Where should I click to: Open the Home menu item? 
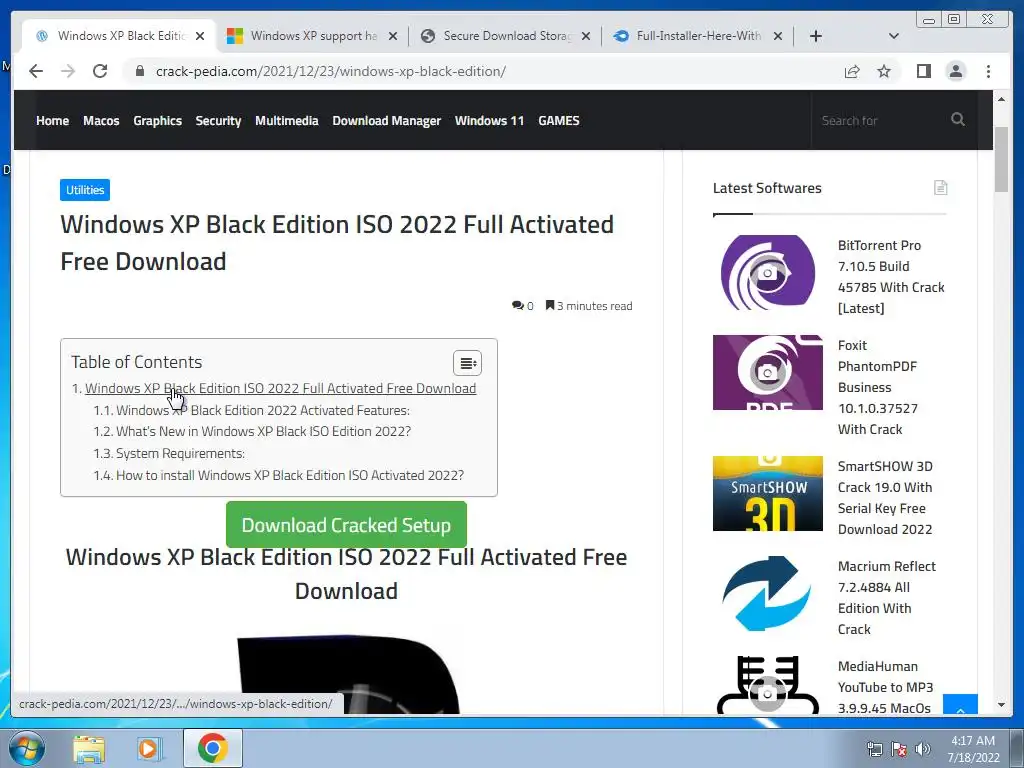(x=52, y=120)
